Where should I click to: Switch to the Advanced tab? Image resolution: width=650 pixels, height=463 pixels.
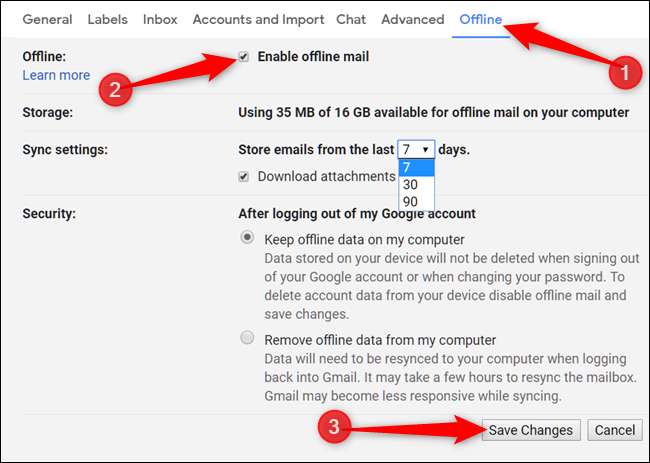(413, 19)
